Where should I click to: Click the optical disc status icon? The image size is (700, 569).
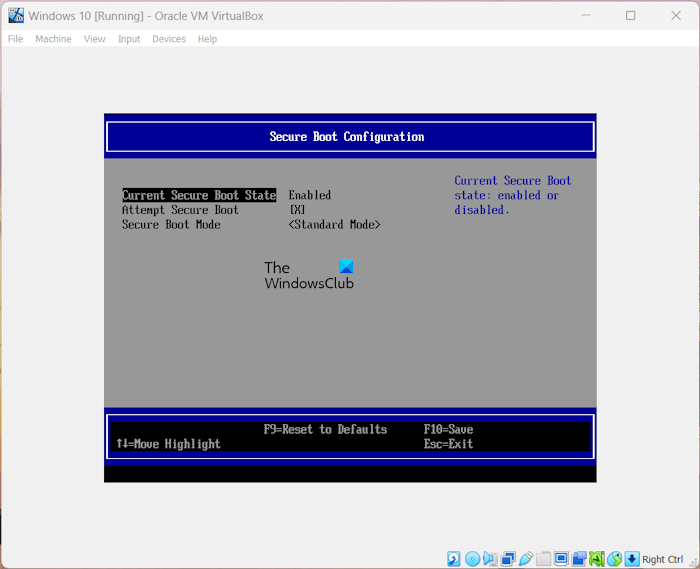click(x=472, y=559)
